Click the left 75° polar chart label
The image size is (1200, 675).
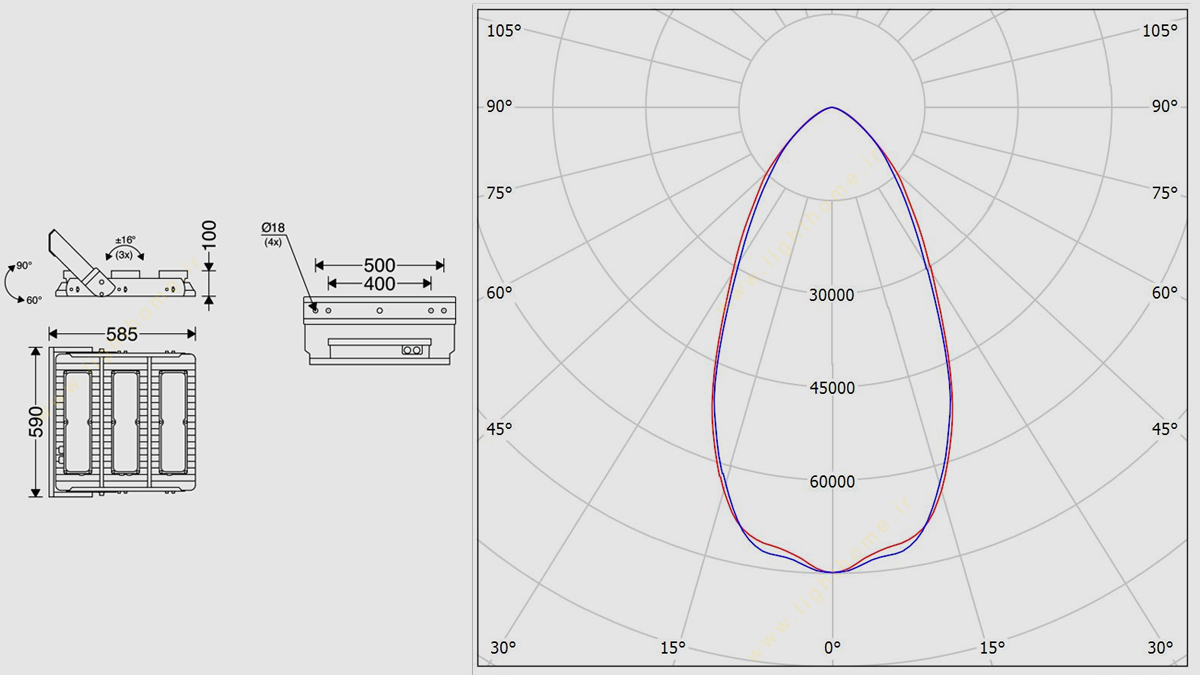[x=500, y=193]
